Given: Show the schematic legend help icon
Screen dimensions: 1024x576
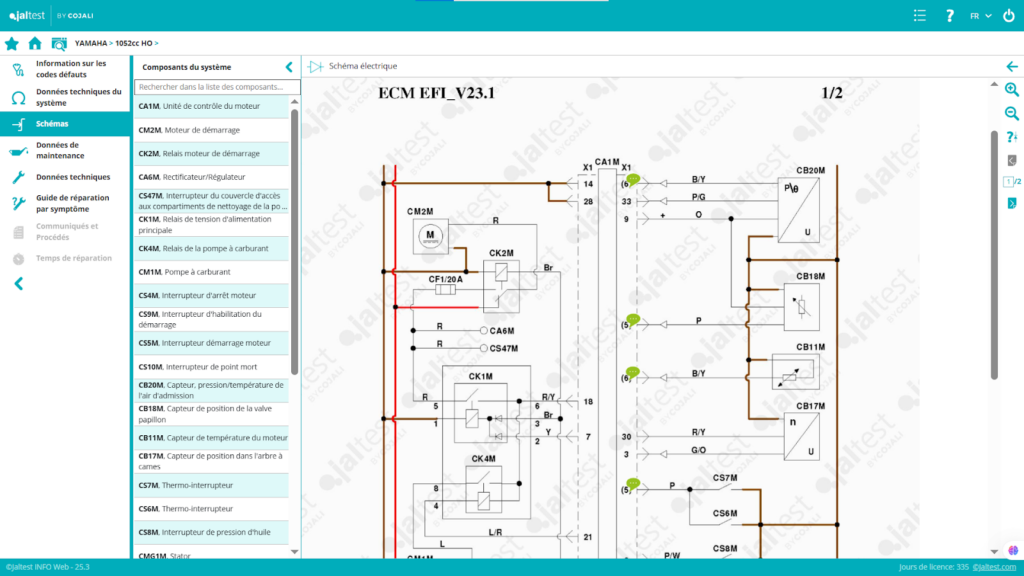Looking at the screenshot, I should [x=1011, y=137].
